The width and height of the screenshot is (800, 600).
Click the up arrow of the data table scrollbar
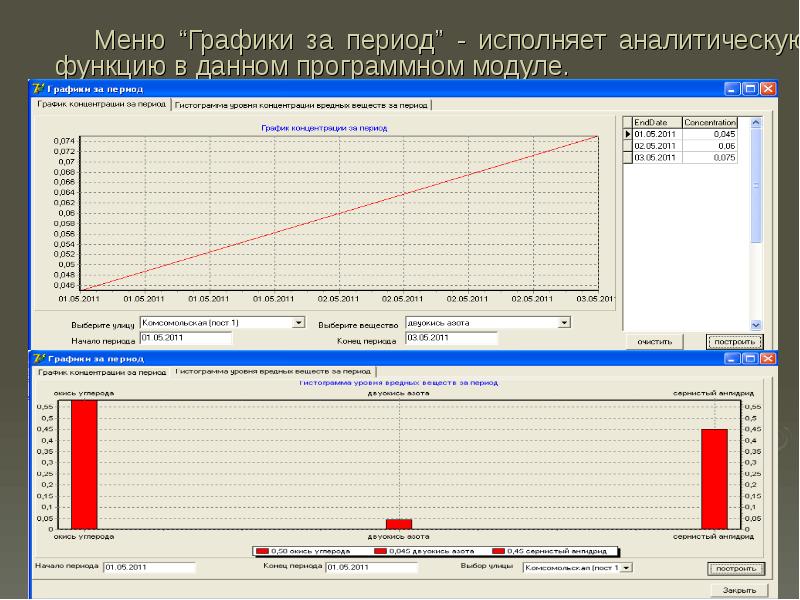[756, 122]
